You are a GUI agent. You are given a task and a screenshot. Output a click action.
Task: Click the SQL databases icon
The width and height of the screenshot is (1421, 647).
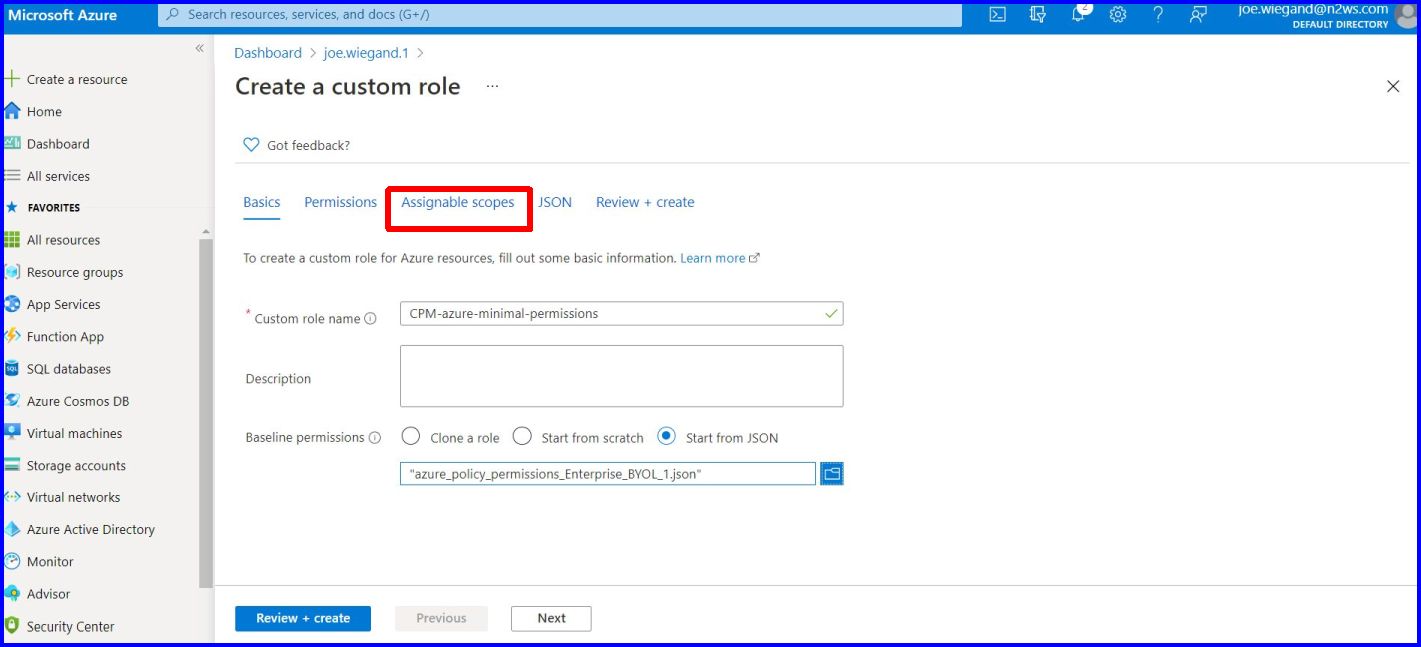click(x=12, y=368)
